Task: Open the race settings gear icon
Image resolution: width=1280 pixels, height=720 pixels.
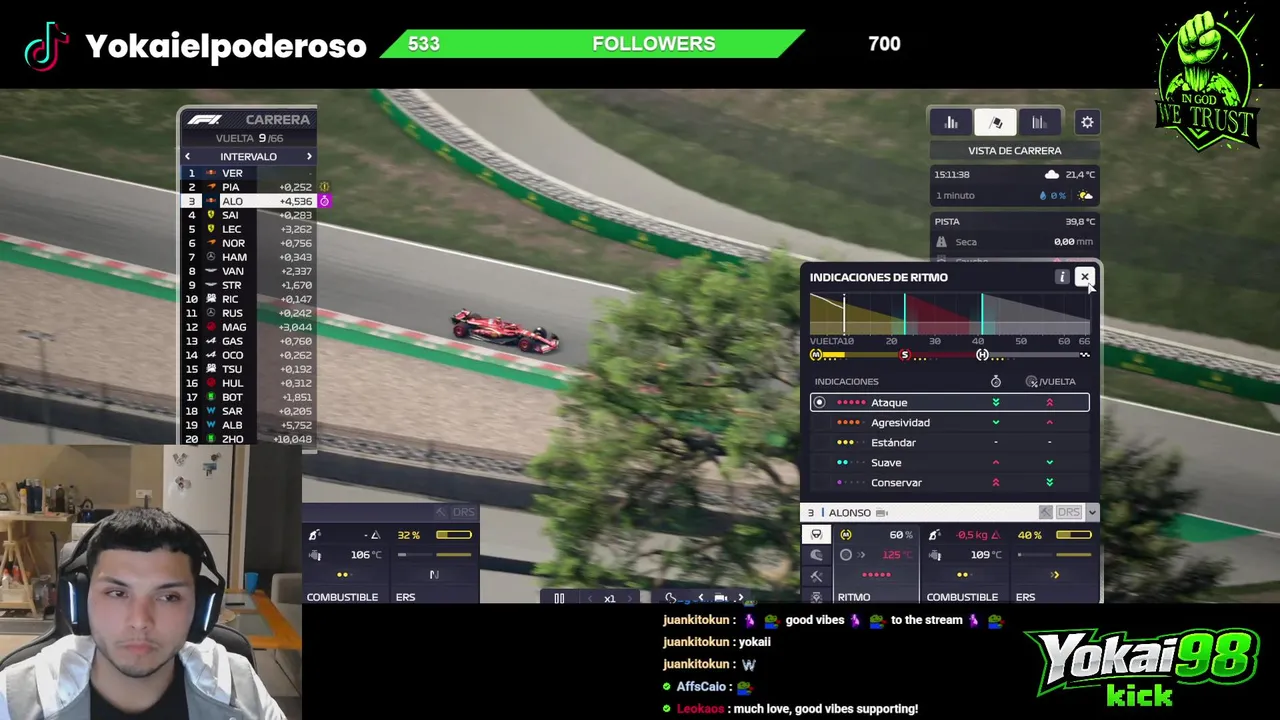Action: click(1087, 122)
